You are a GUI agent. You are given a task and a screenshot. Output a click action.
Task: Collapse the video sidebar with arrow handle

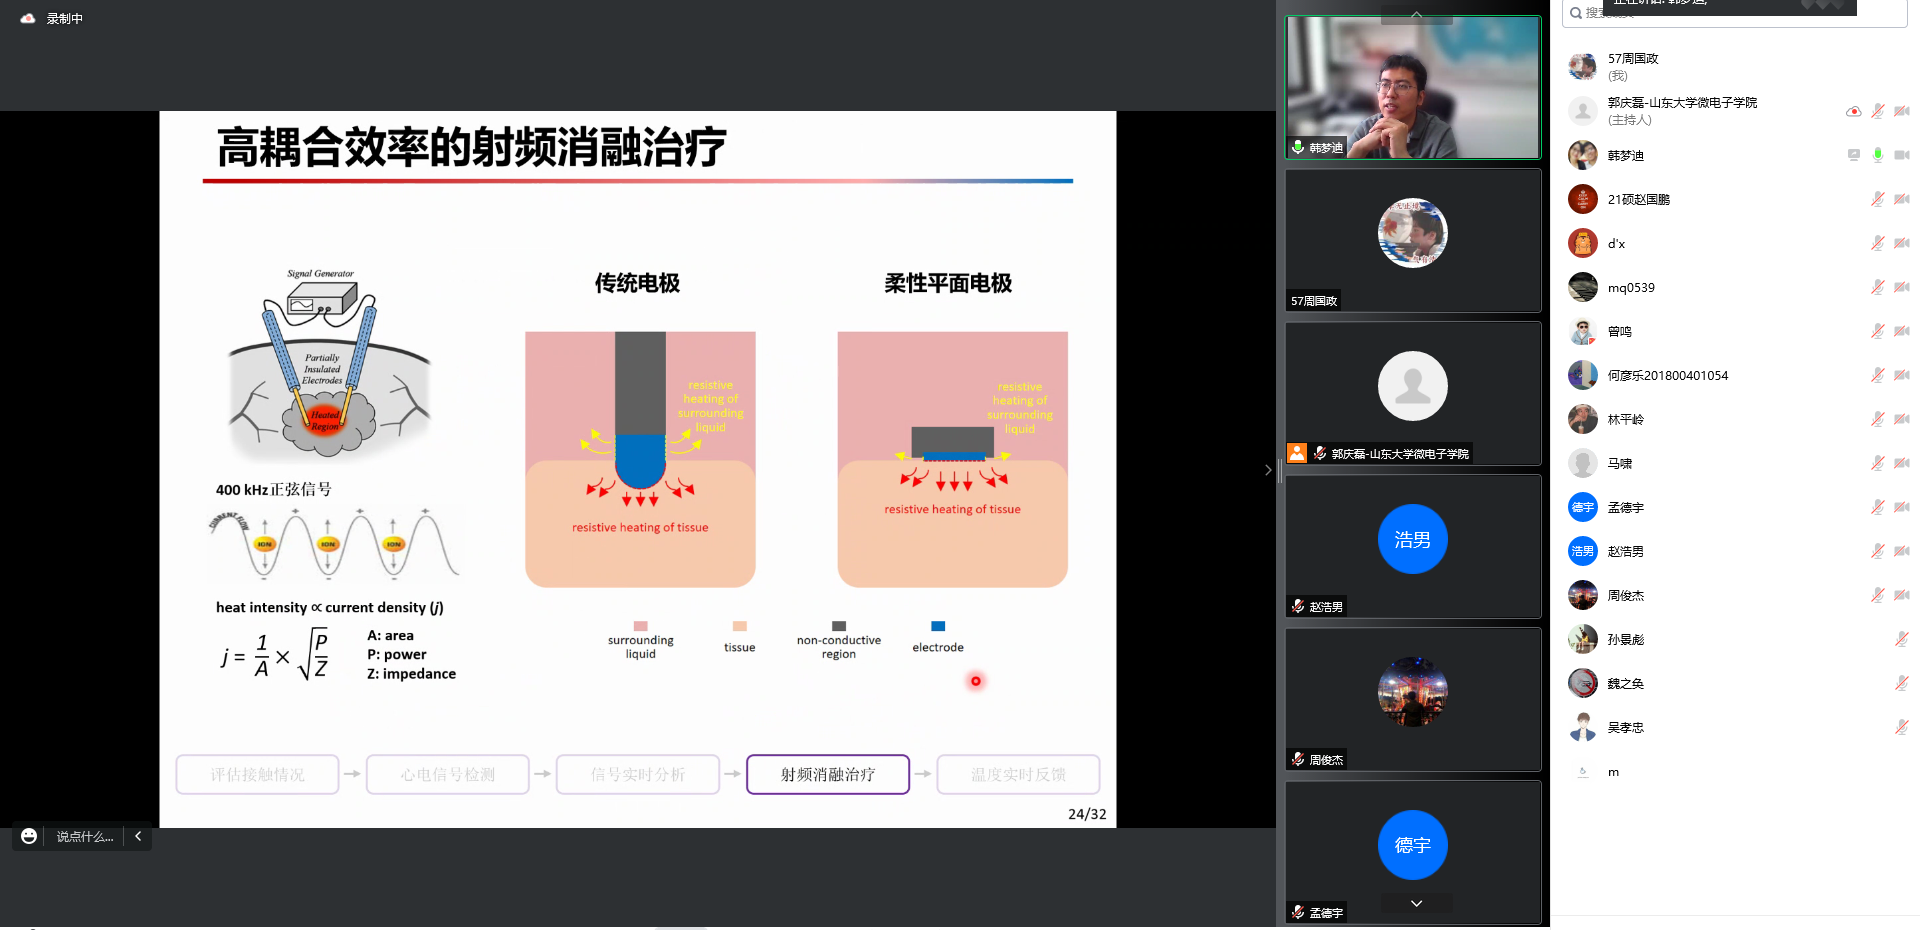(x=1268, y=470)
